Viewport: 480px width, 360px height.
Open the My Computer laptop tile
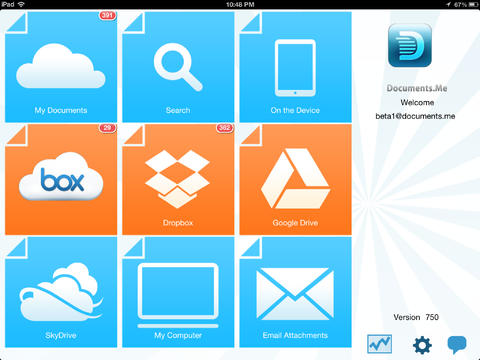point(178,292)
